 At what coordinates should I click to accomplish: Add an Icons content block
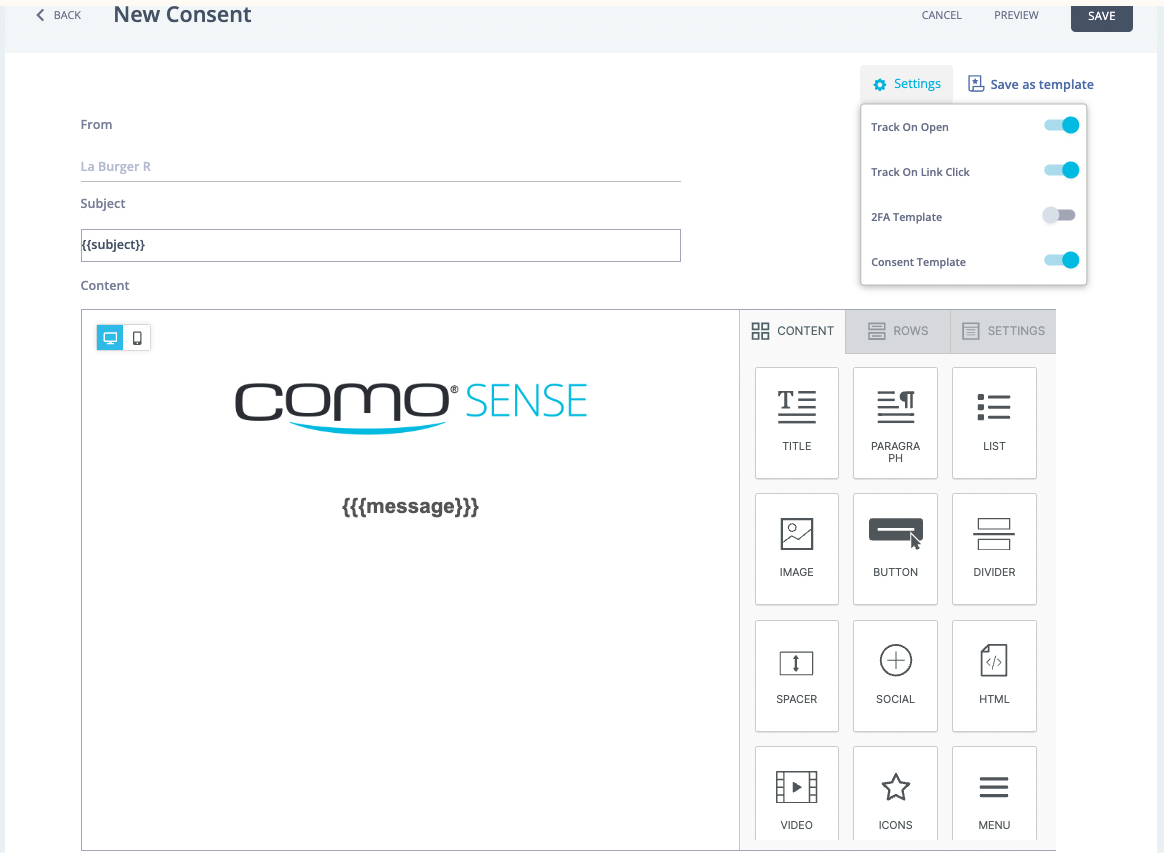coord(895,794)
